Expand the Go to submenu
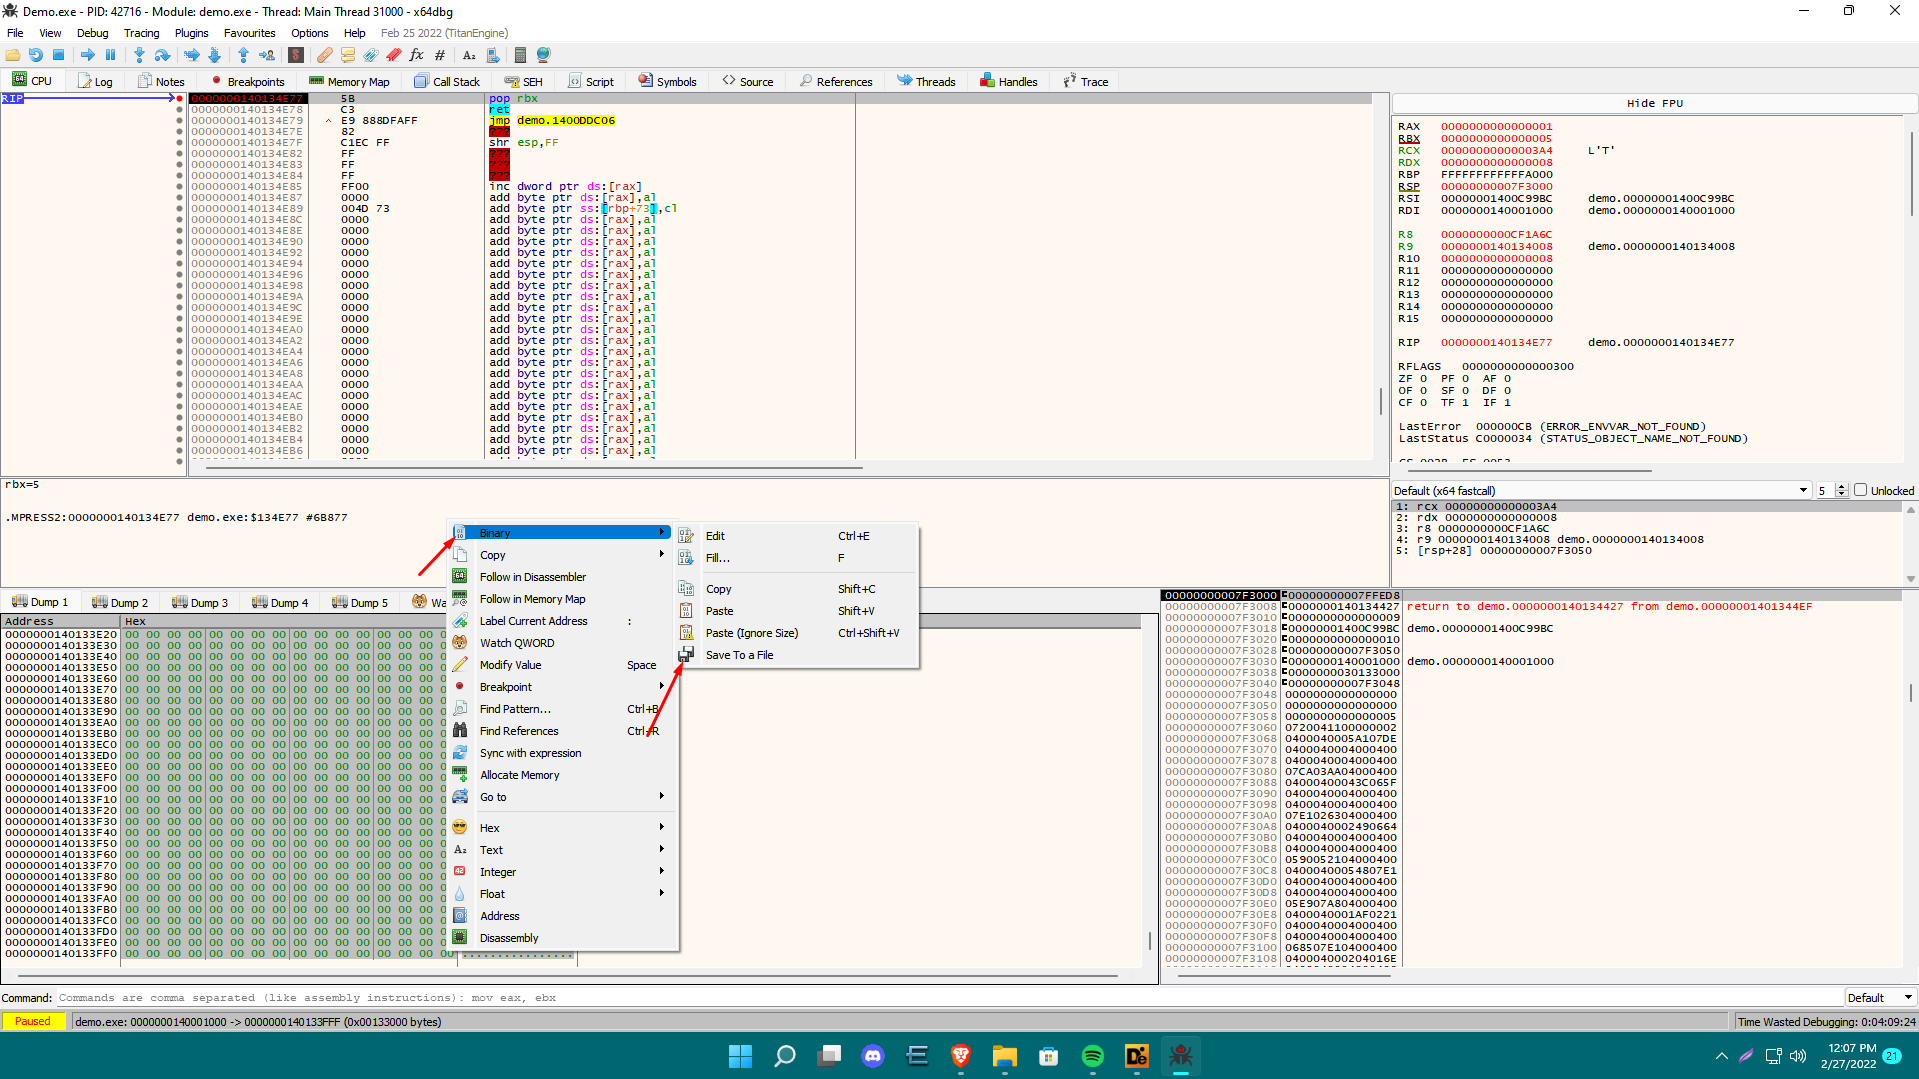Screen dimensions: 1919x1079 pos(564,797)
